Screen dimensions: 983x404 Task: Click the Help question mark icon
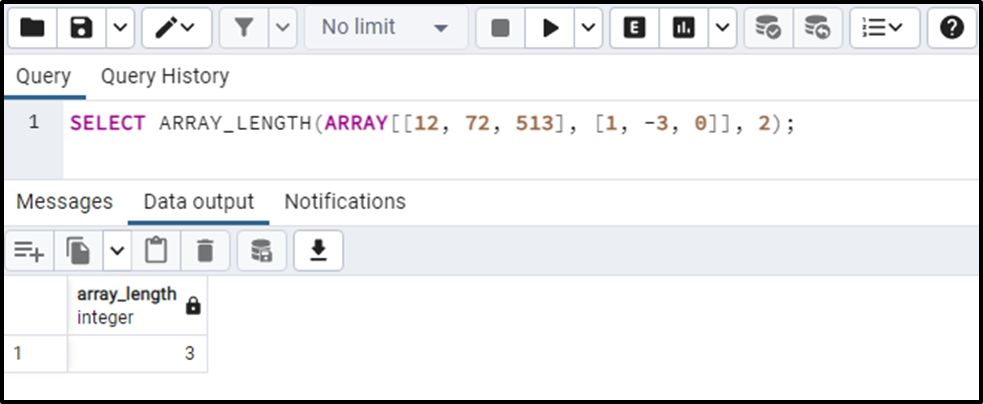tap(952, 28)
